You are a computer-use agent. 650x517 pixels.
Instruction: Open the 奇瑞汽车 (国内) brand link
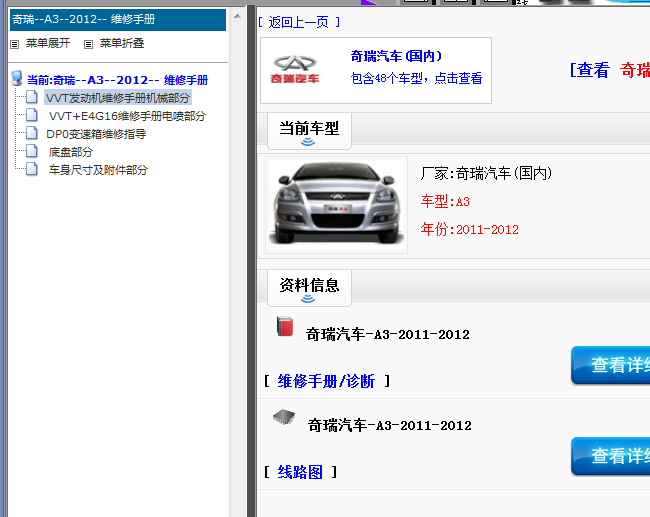[x=396, y=56]
